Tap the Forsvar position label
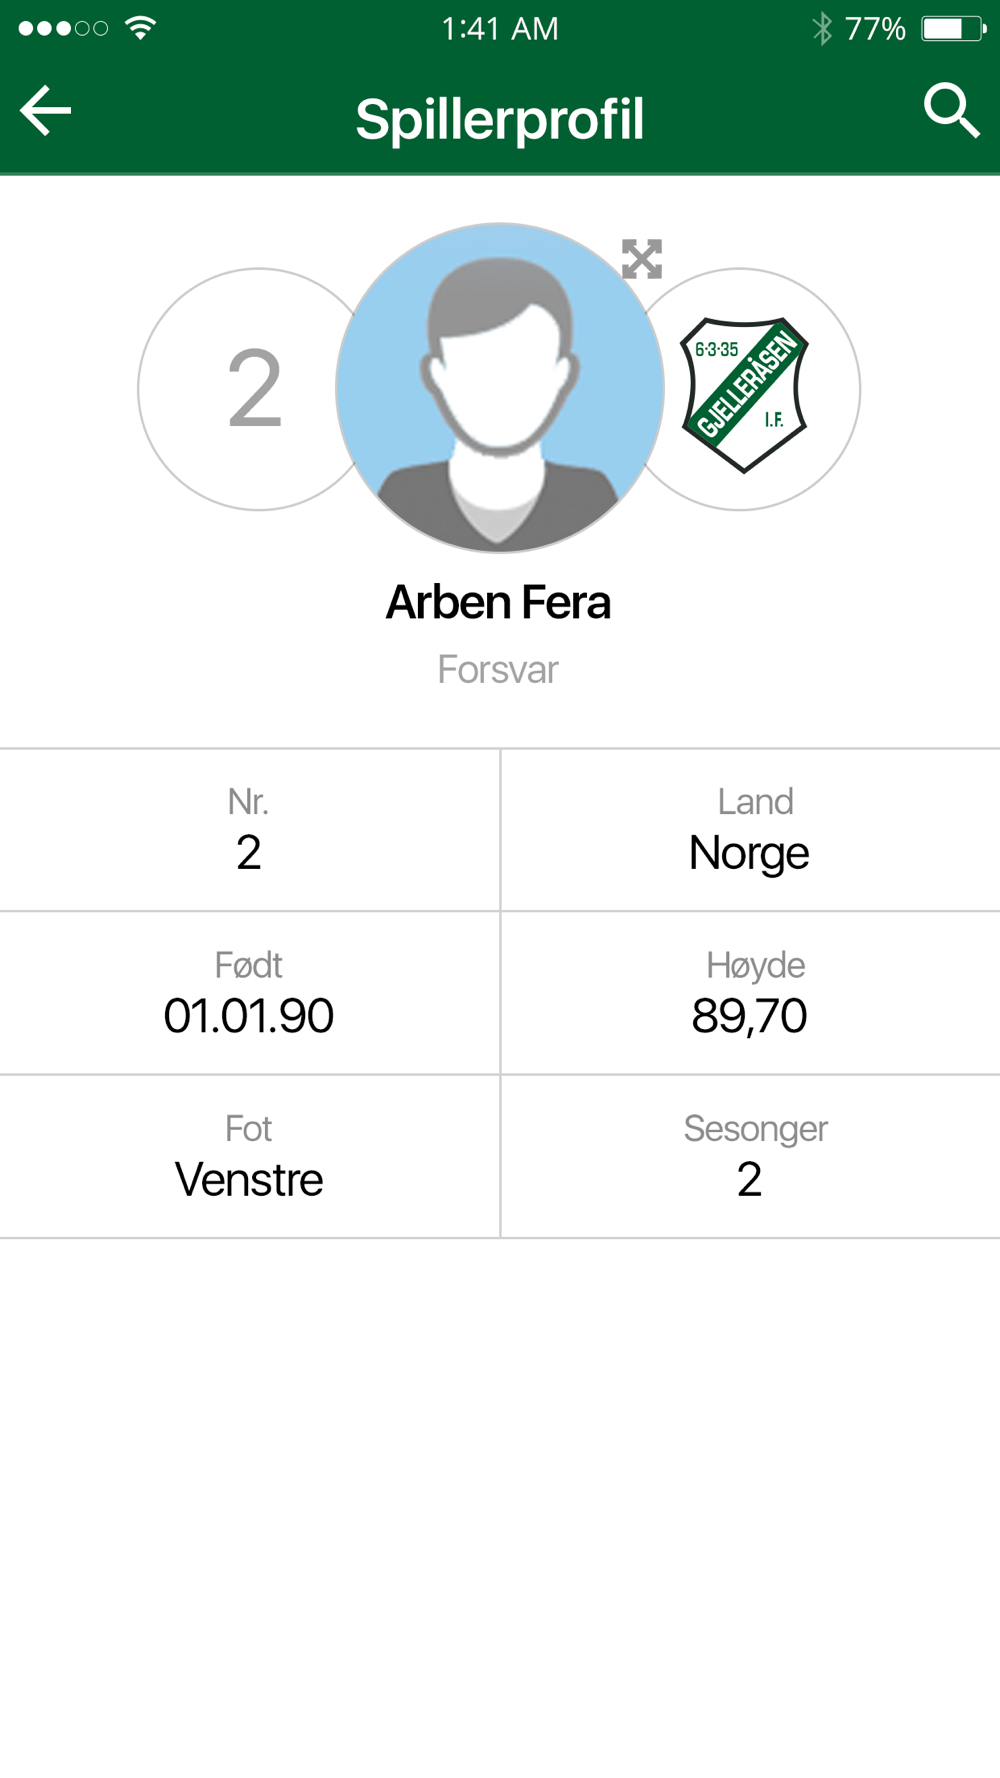The image size is (1000, 1778). coord(498,669)
